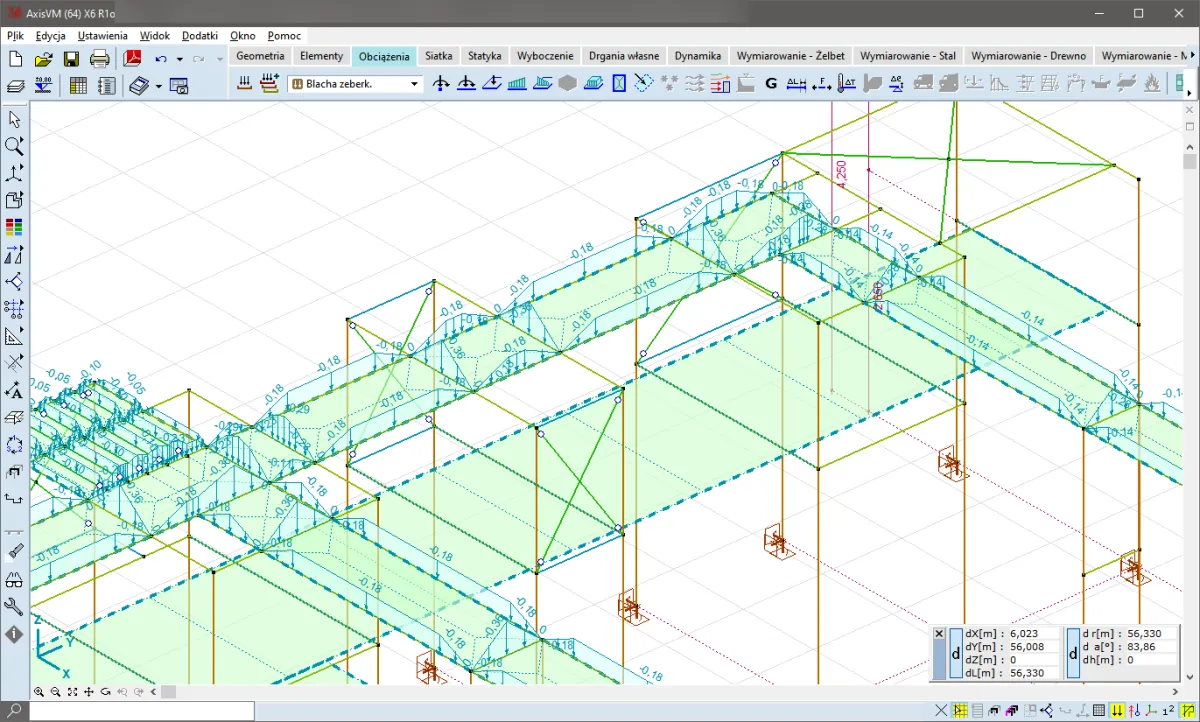Click the search input field at the bottom
This screenshot has width=1200, height=722.
point(140,711)
